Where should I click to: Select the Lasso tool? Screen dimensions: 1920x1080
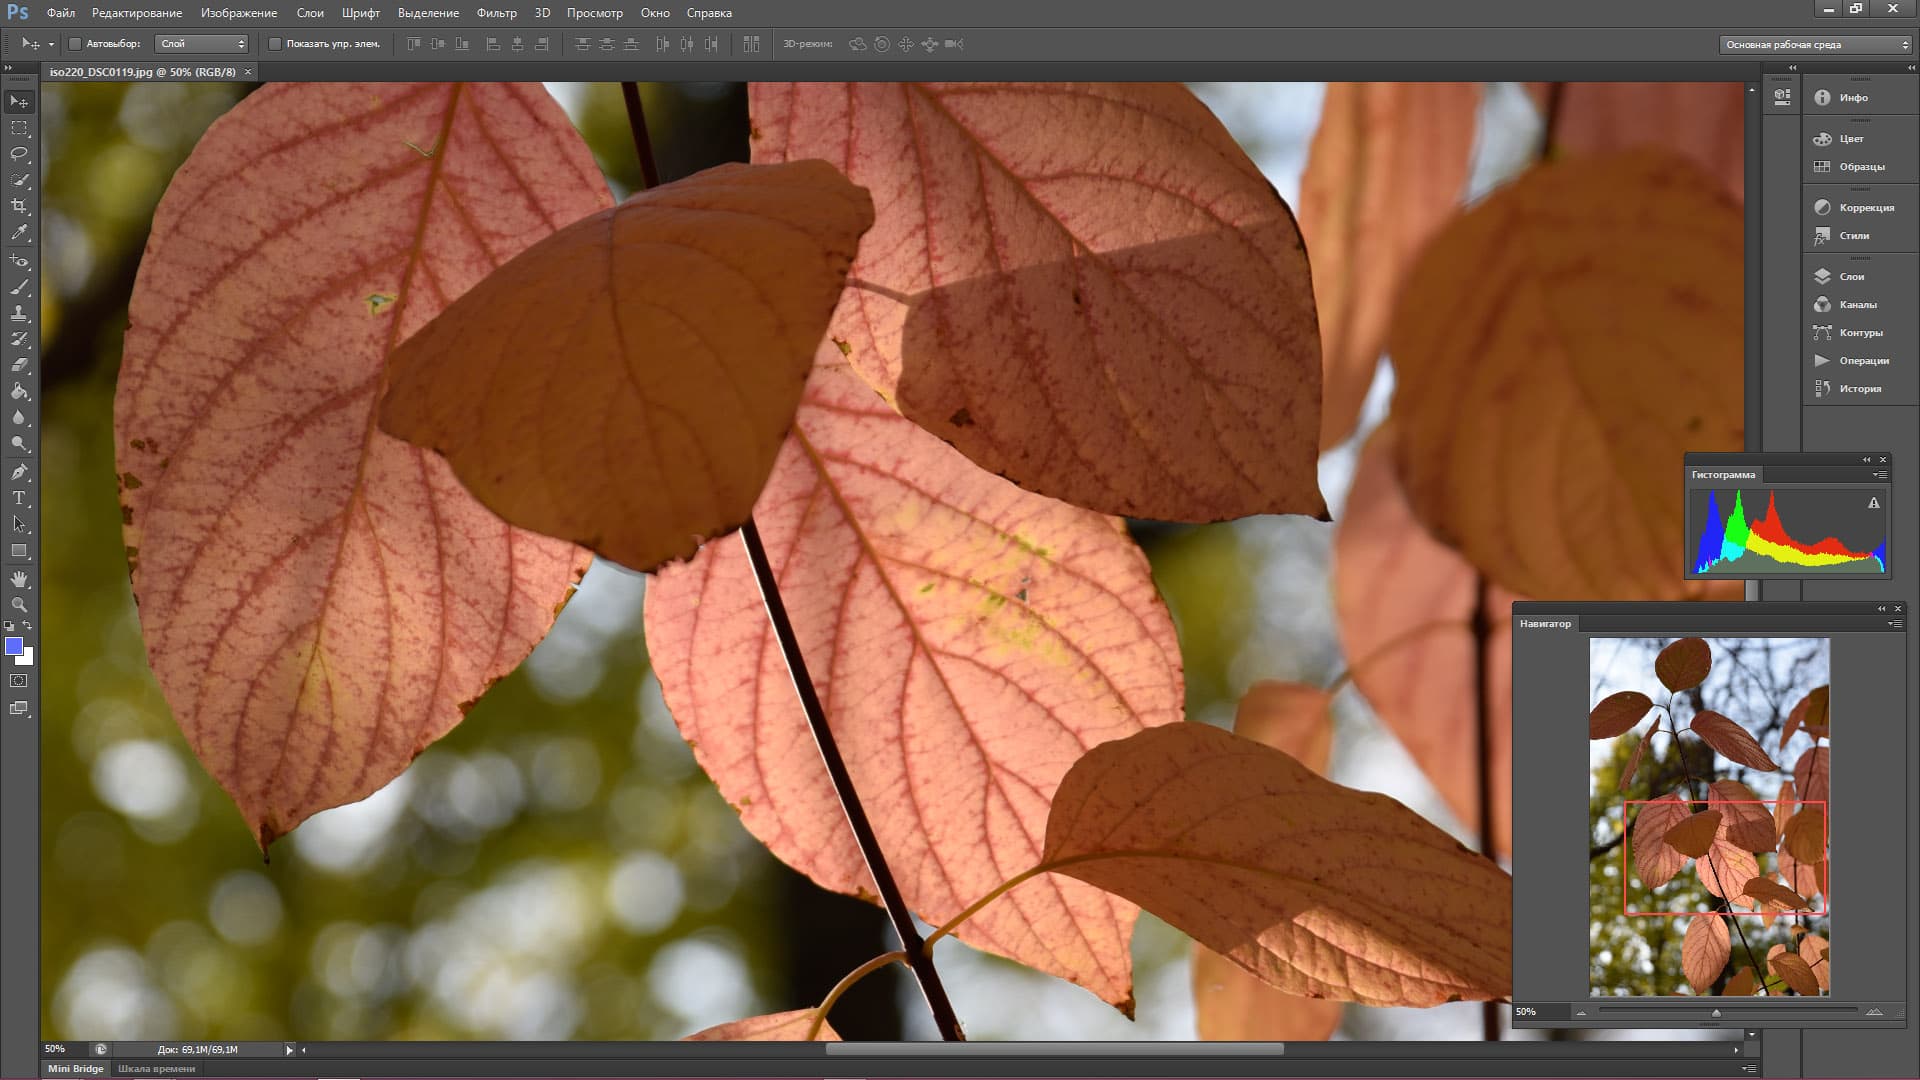19,154
